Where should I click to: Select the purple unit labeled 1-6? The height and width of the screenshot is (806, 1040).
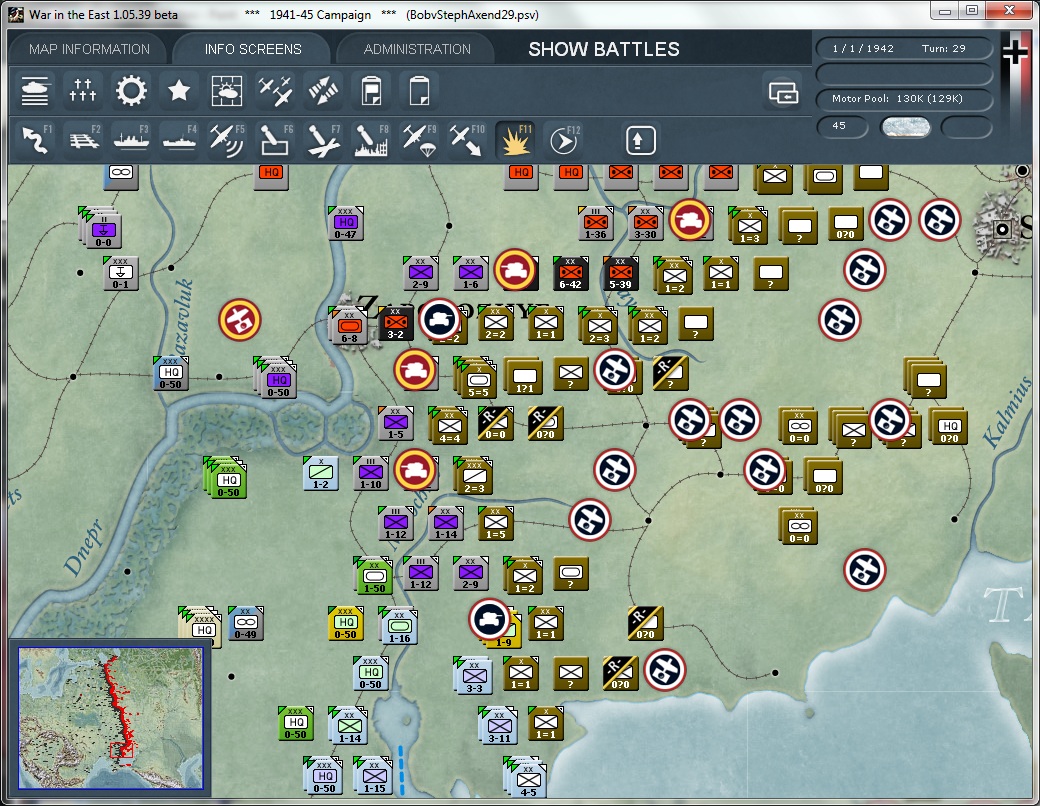[471, 273]
